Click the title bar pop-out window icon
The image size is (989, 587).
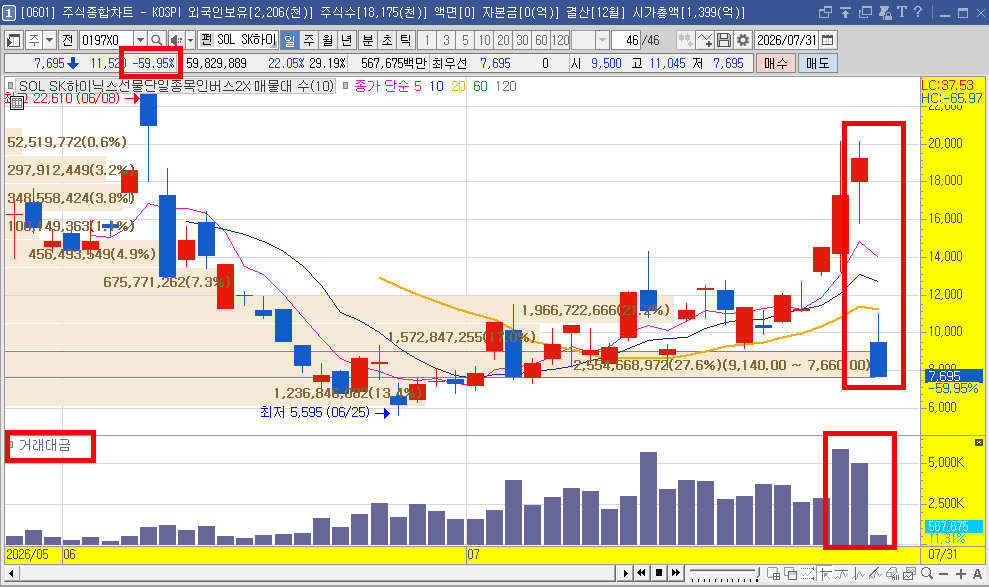point(825,12)
